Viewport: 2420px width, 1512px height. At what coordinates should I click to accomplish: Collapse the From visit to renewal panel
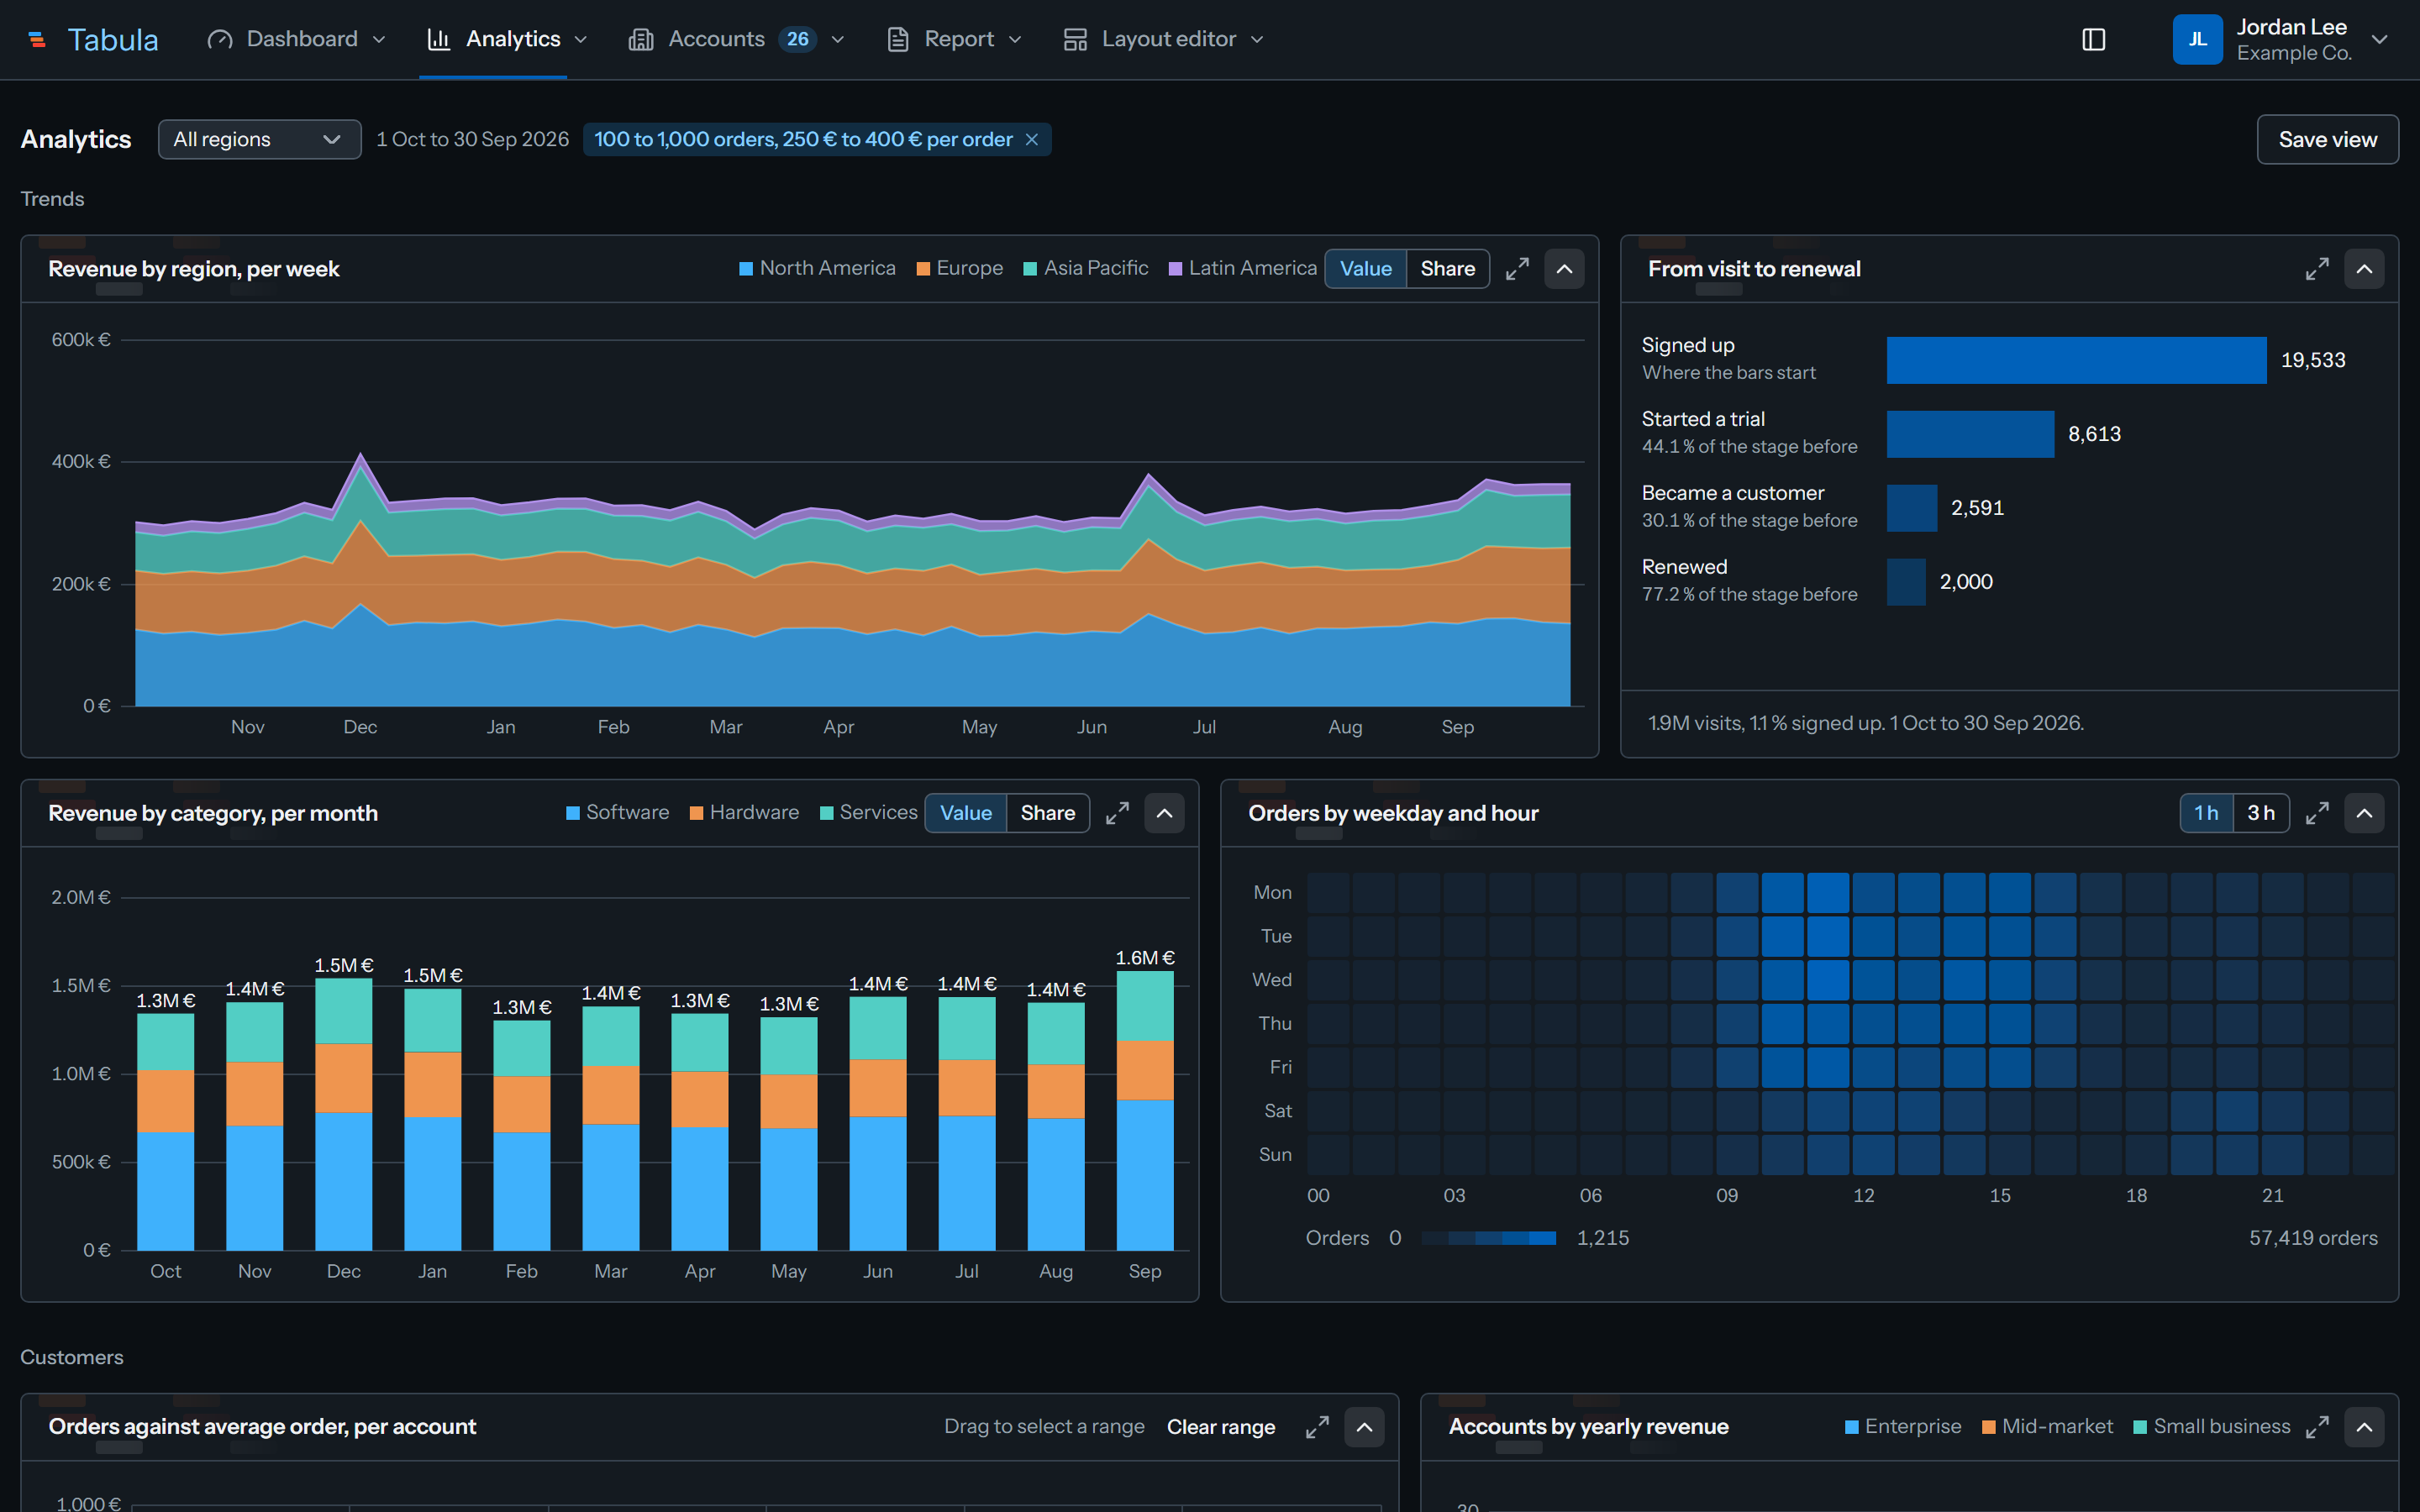point(2364,269)
